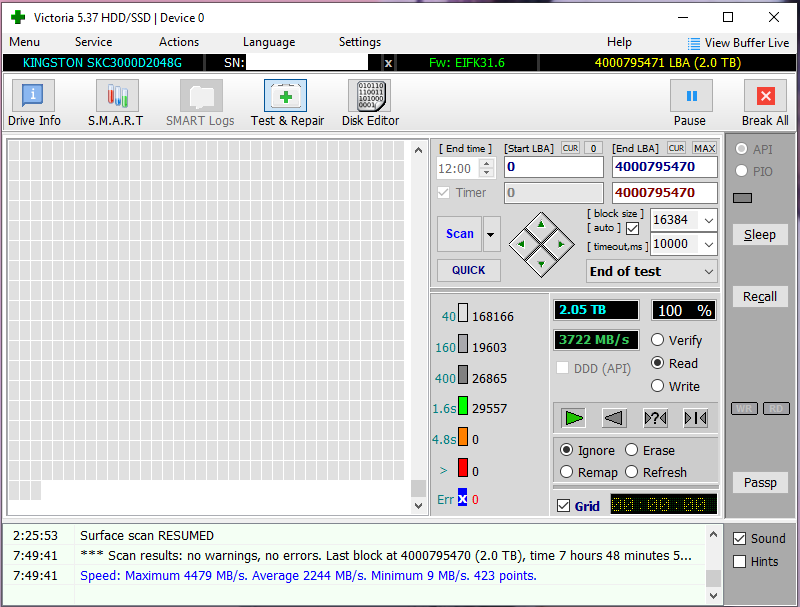
Task: Toggle the Grid checkbox
Action: 563,505
